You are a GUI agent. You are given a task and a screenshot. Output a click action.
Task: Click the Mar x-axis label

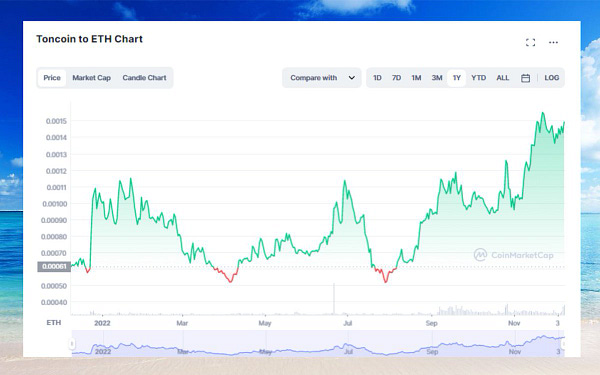click(x=182, y=323)
